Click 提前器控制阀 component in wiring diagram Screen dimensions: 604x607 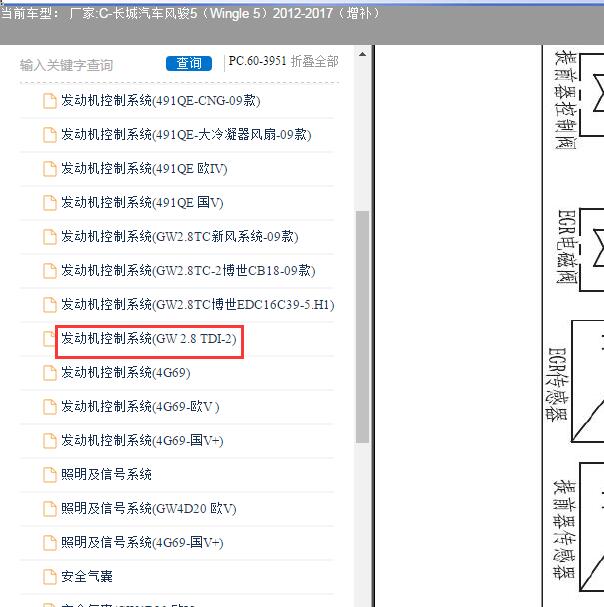[566, 100]
